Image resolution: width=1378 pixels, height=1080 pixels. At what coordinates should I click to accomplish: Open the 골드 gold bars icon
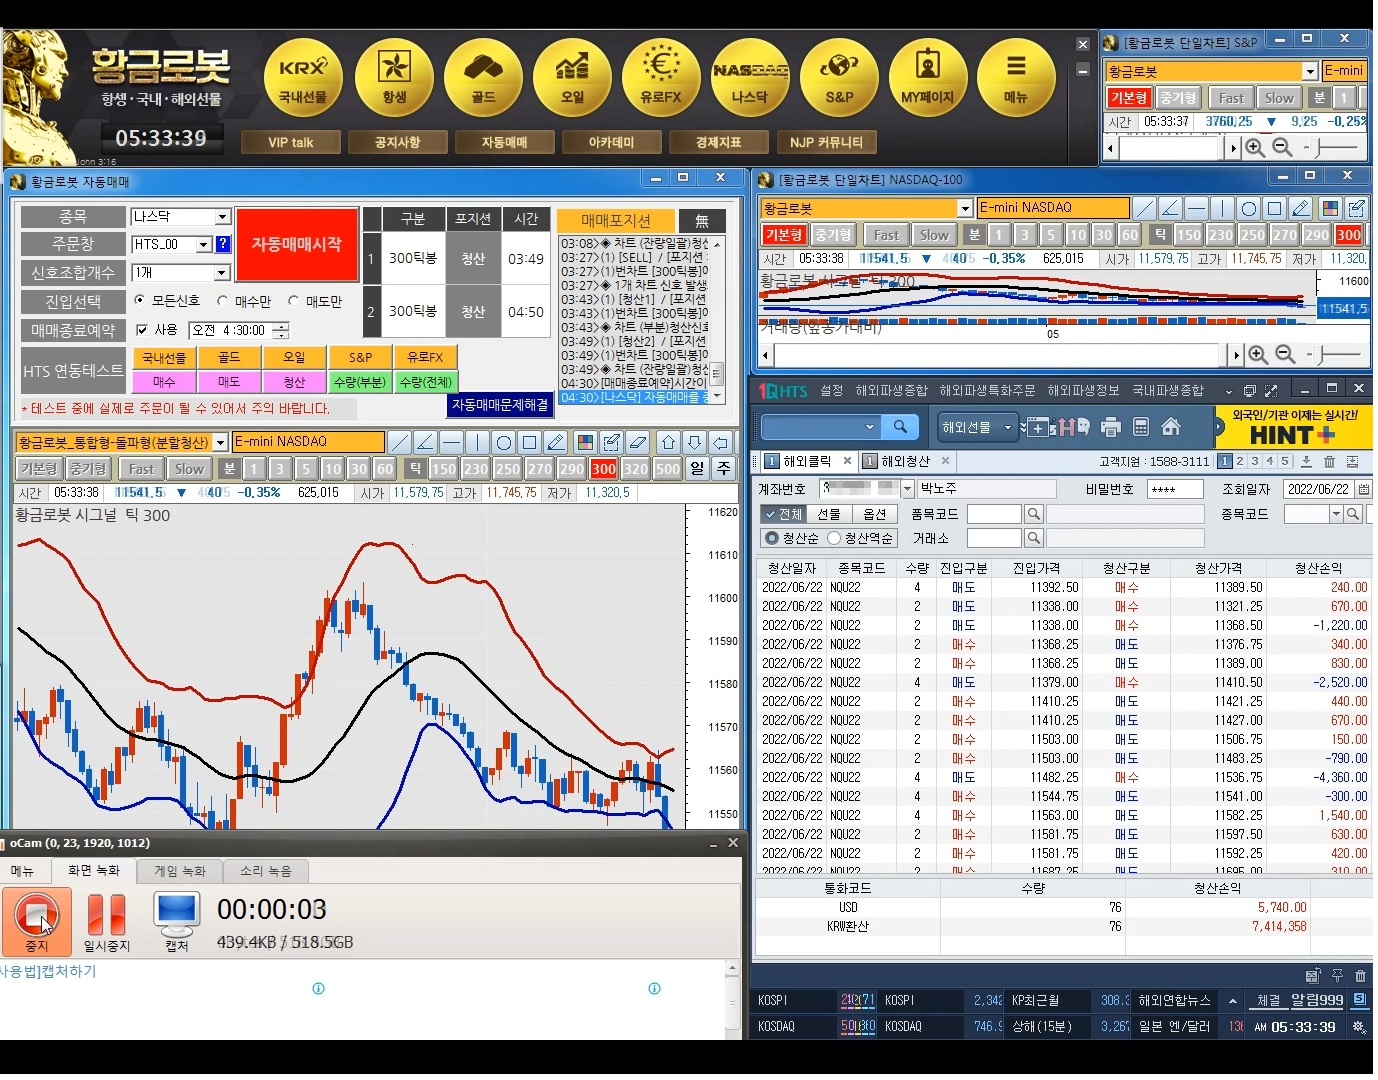pyautogui.click(x=483, y=78)
